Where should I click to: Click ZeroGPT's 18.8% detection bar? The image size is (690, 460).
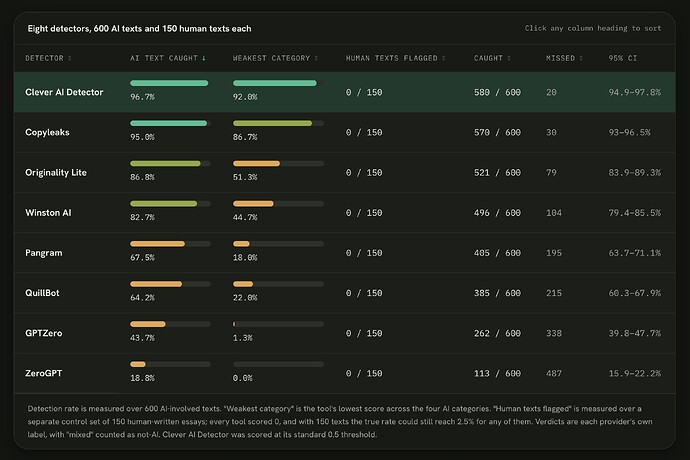coord(170,364)
